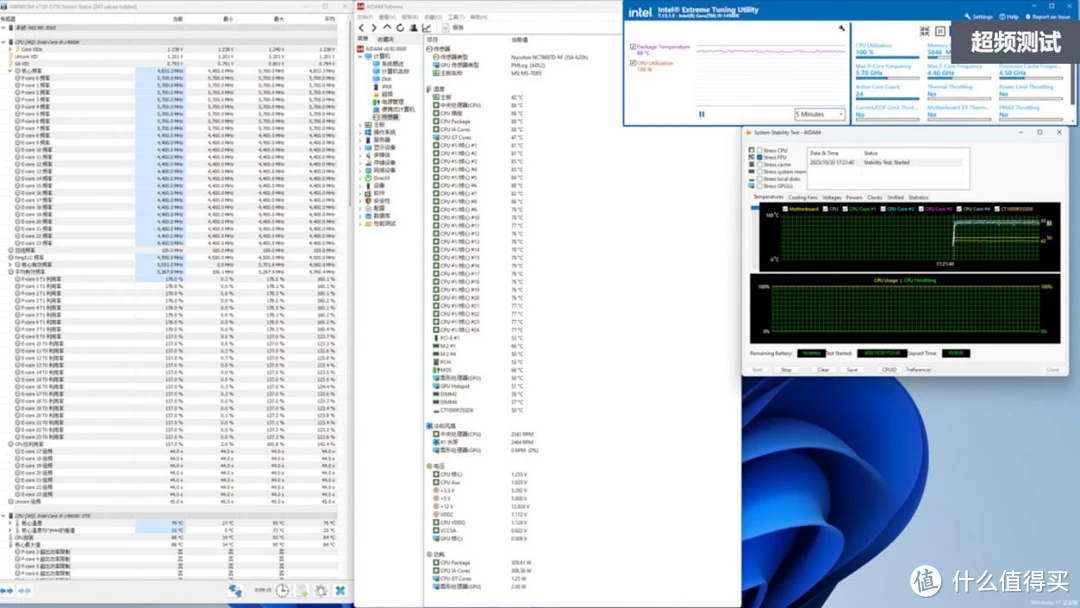The image size is (1080, 608).
Task: Click HWiNFO logging file icon
Action: point(302,590)
